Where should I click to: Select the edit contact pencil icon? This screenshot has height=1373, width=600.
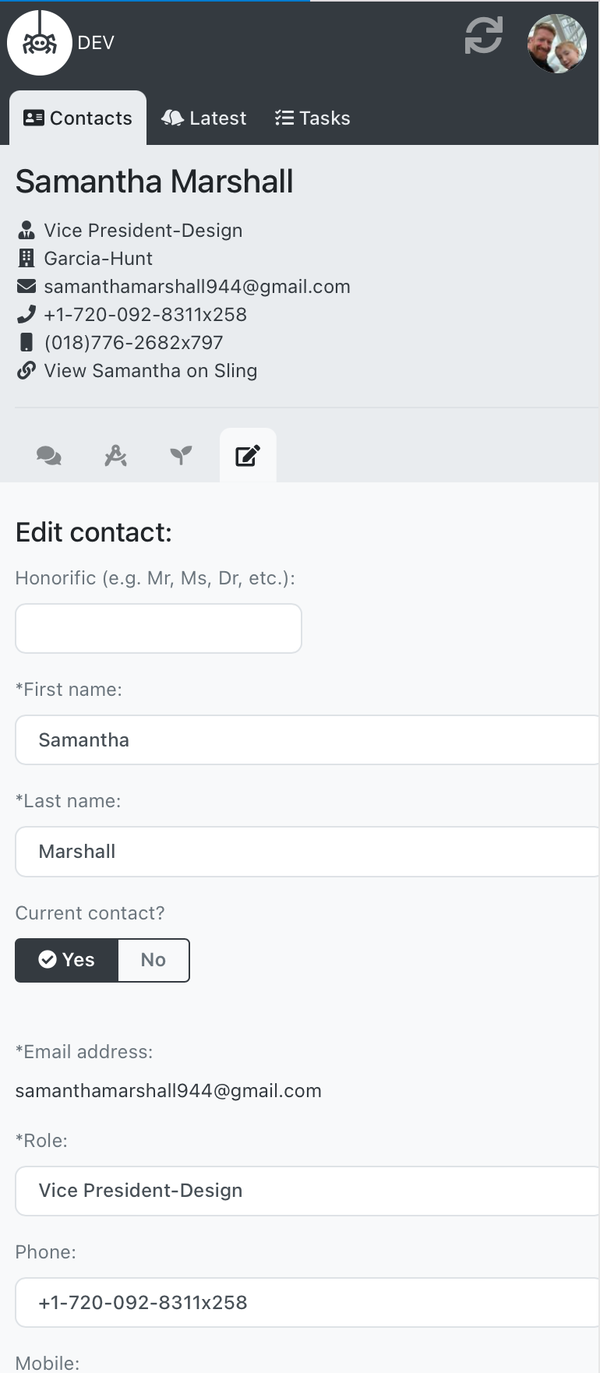tap(247, 457)
